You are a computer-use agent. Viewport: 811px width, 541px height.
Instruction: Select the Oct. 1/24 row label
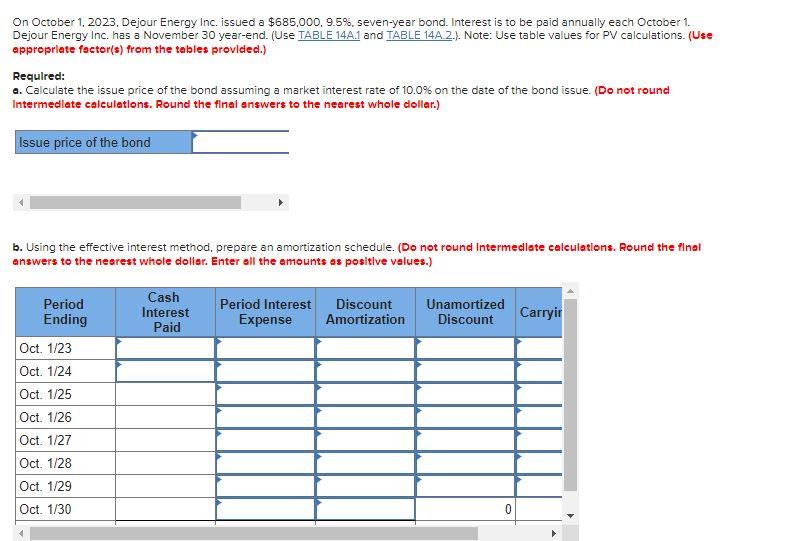[x=46, y=371]
